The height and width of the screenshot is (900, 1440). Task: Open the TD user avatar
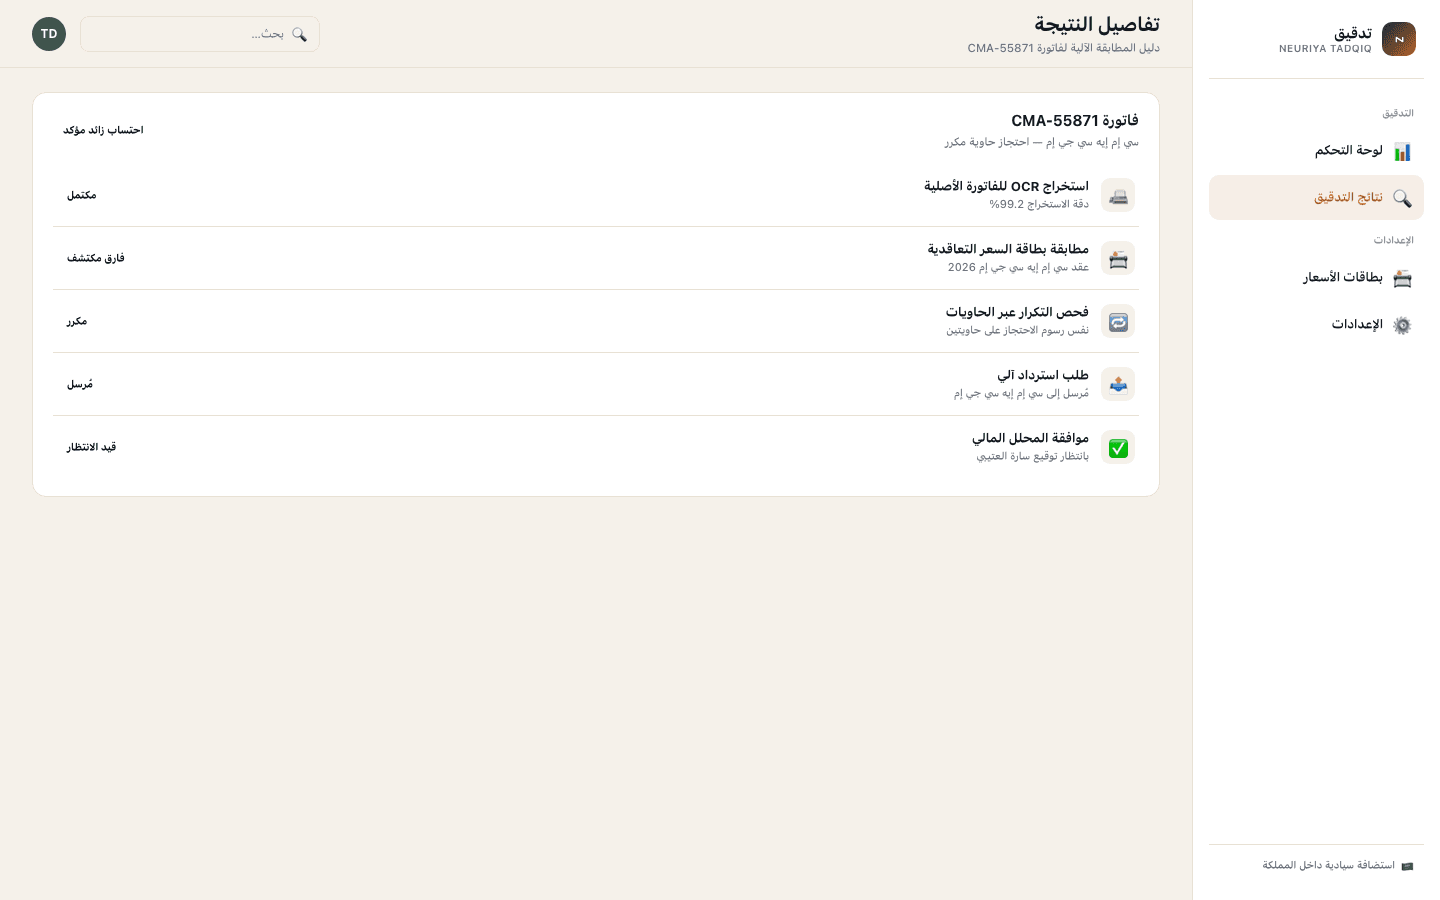click(x=49, y=34)
